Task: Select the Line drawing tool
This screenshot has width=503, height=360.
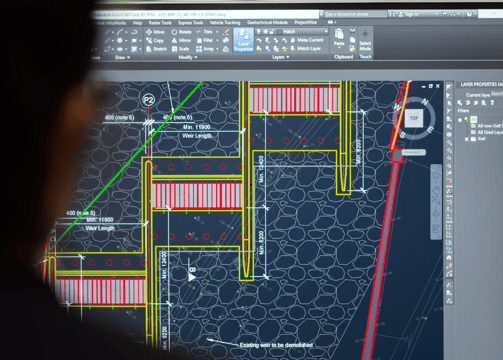Action: tap(107, 32)
